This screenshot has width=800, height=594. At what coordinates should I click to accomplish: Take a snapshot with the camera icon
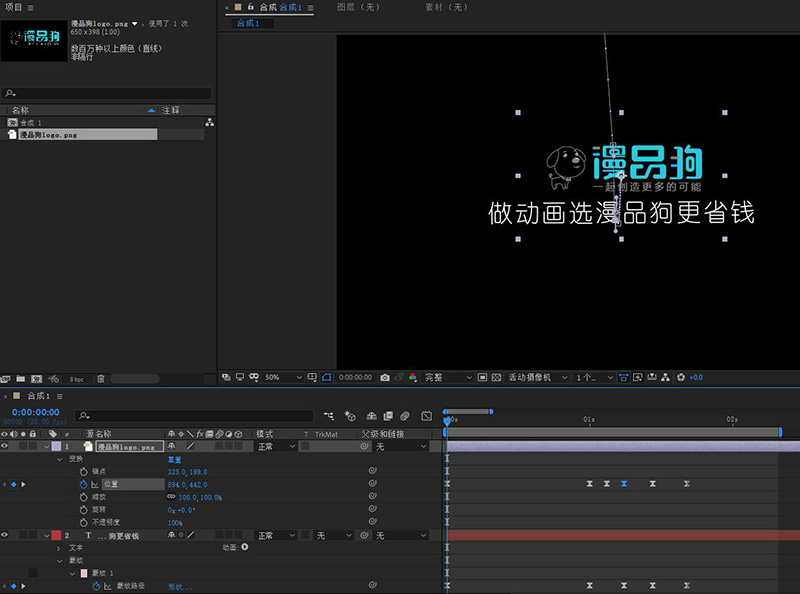click(x=385, y=378)
